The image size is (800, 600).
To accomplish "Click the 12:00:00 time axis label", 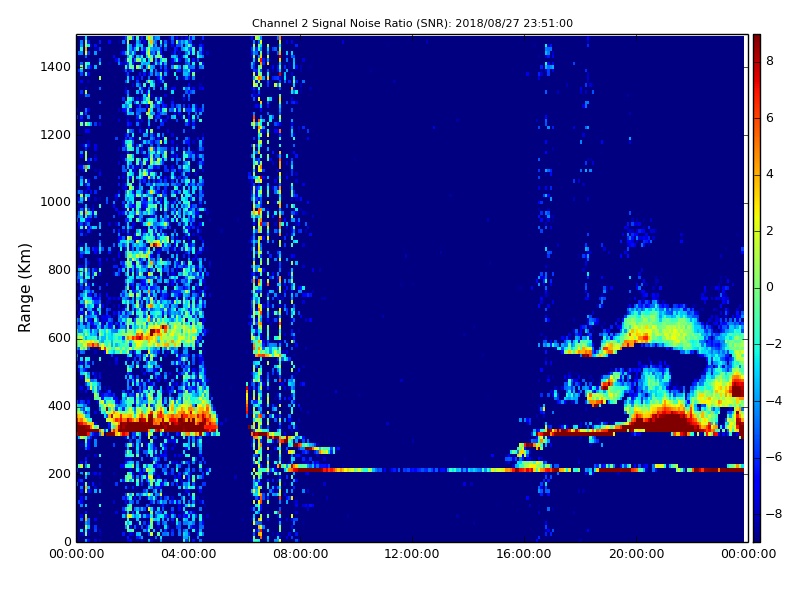I will tap(412, 554).
